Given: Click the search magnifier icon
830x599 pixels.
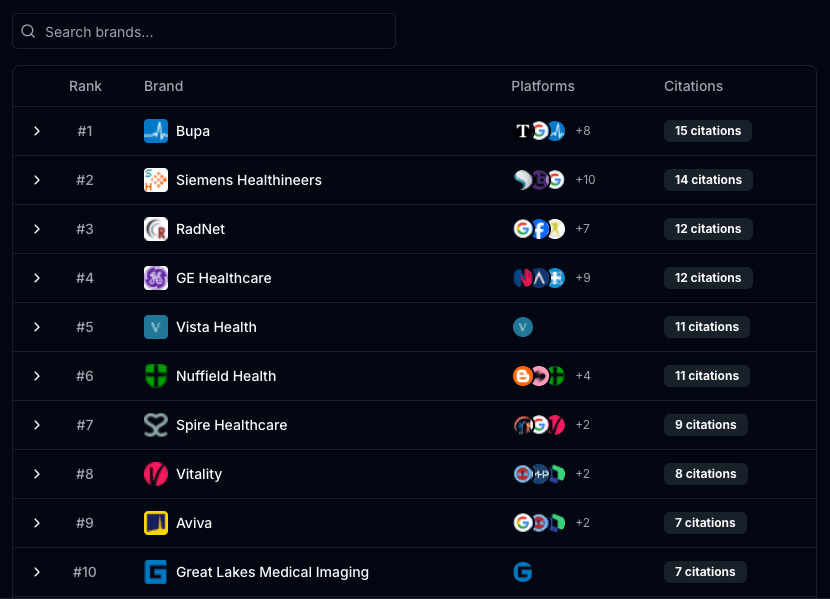Looking at the screenshot, I should pyautogui.click(x=29, y=32).
